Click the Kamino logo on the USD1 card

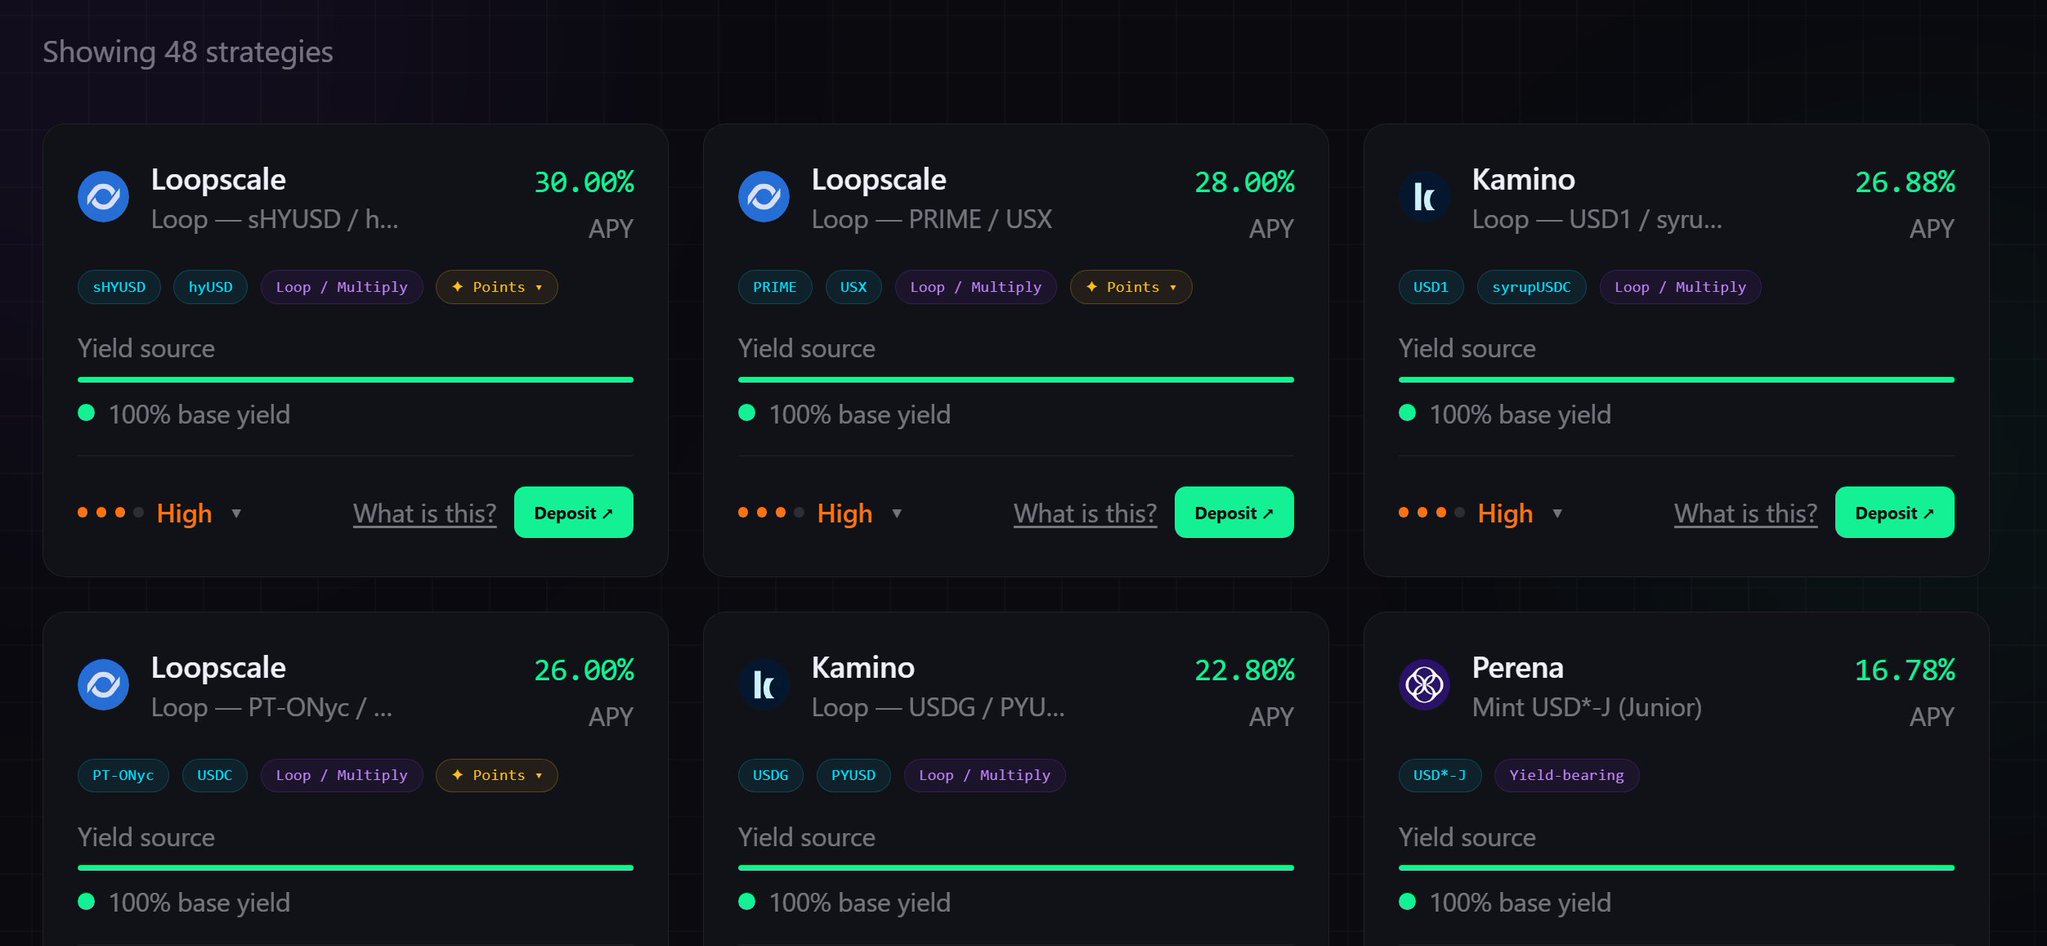[1424, 197]
